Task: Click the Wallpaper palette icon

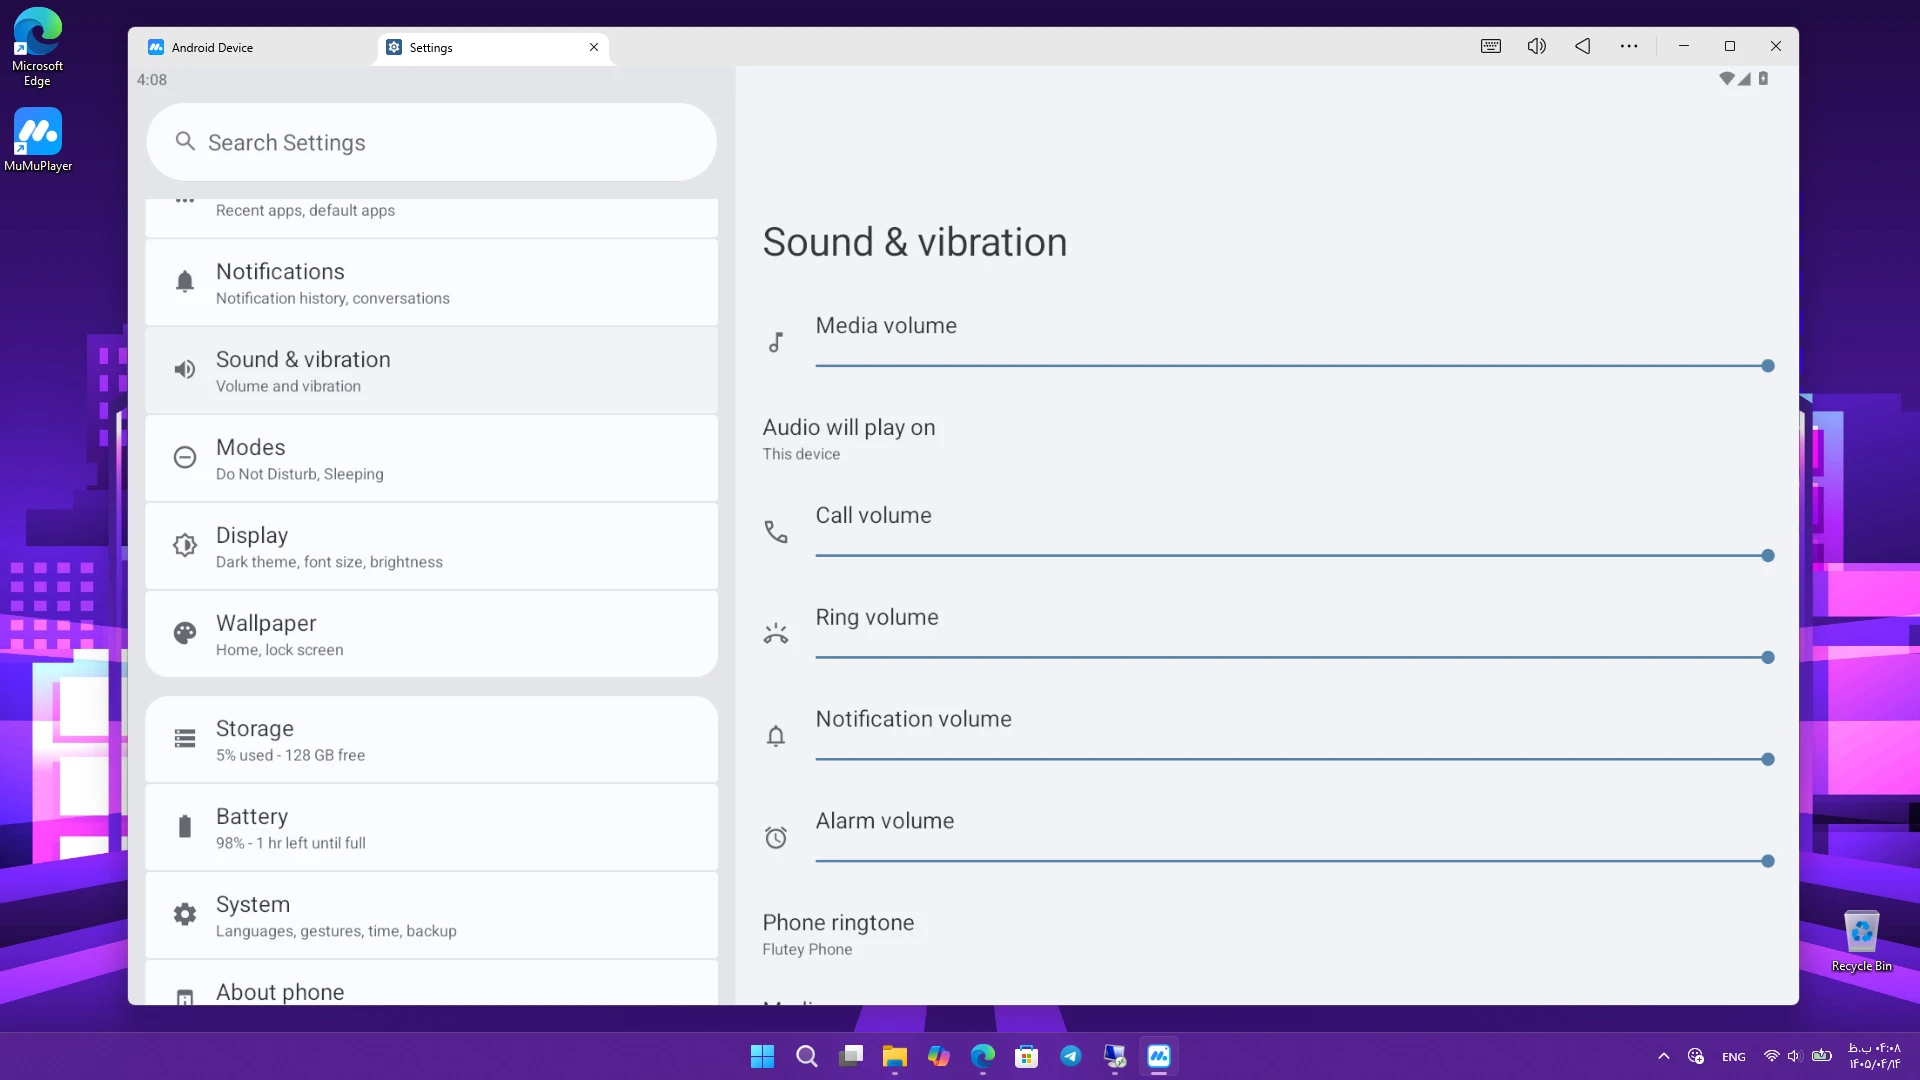Action: pyautogui.click(x=185, y=633)
